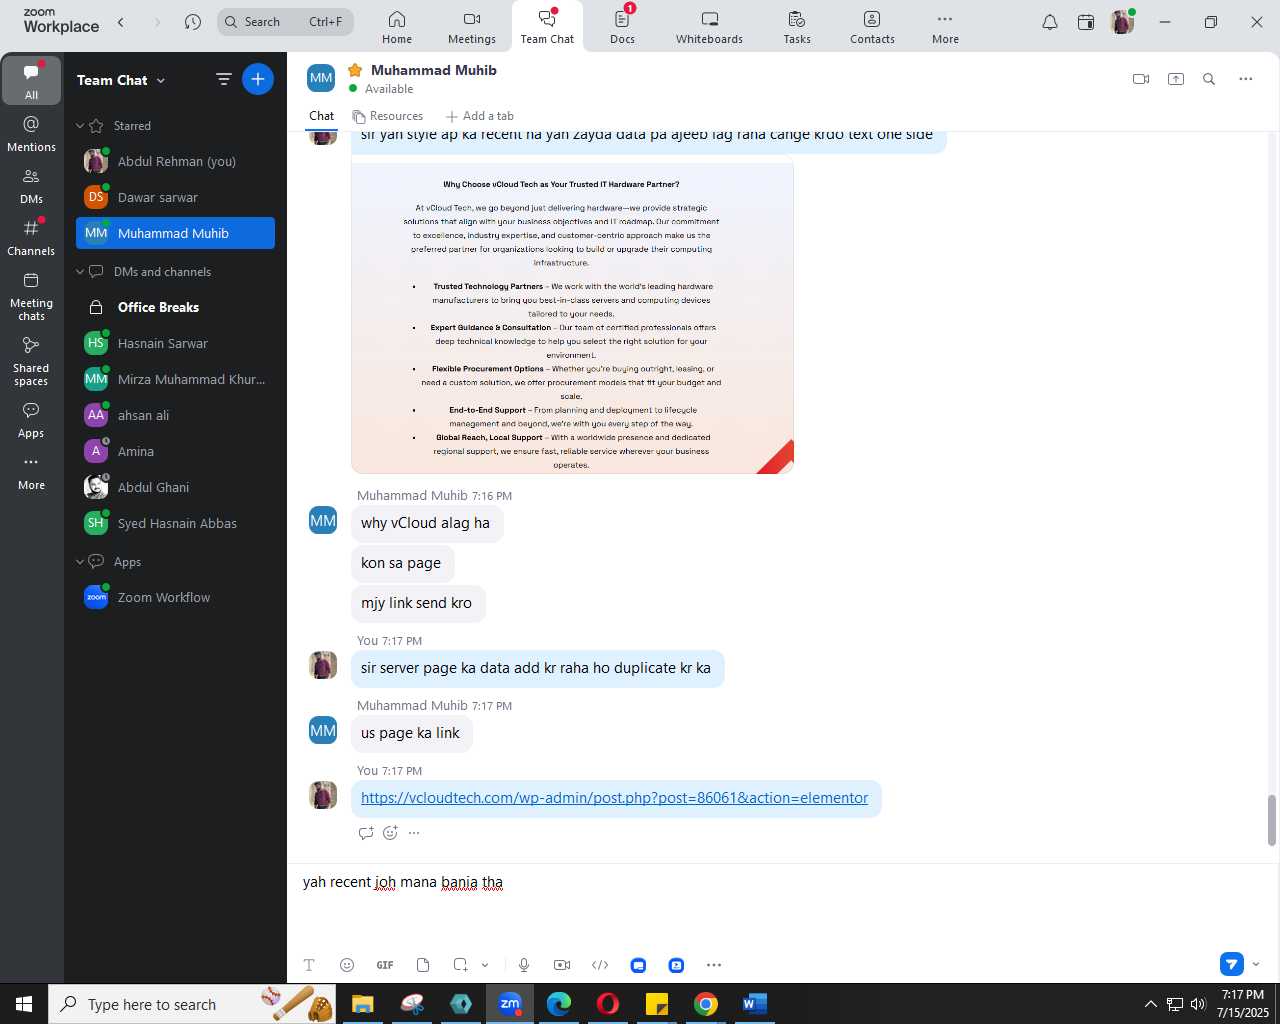
Task: Open the Docs tab
Action: [x=622, y=27]
